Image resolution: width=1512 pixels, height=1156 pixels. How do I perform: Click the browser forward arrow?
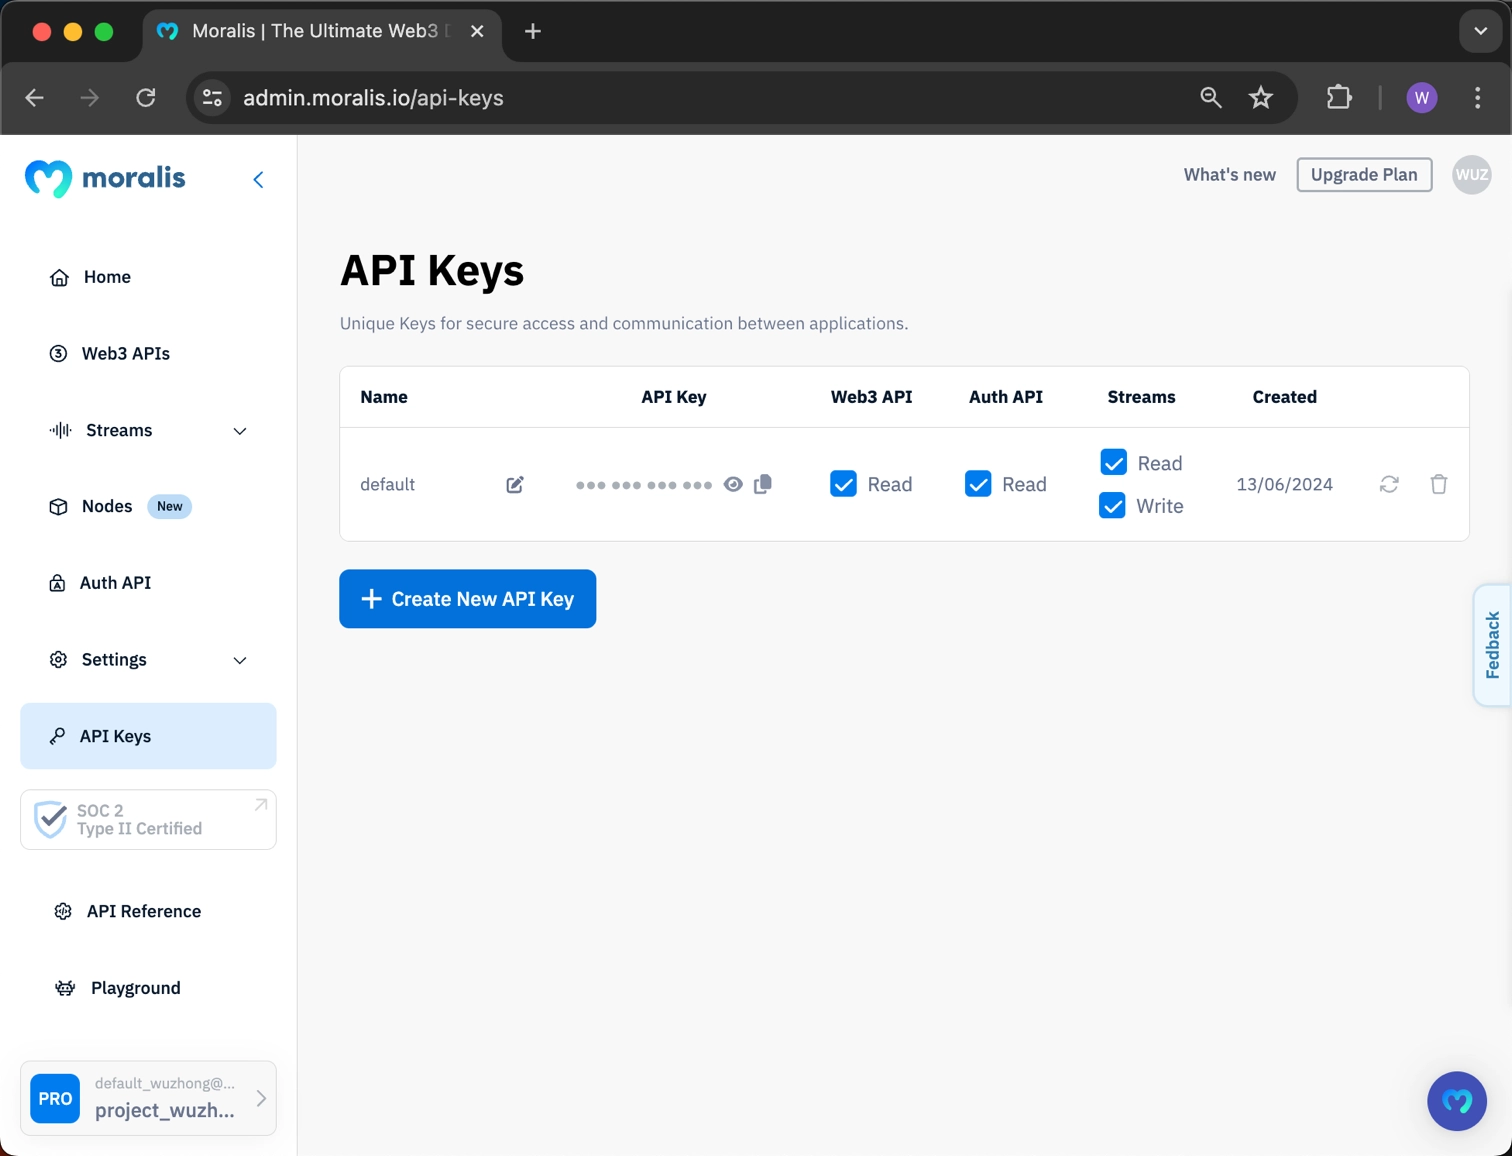pos(90,98)
